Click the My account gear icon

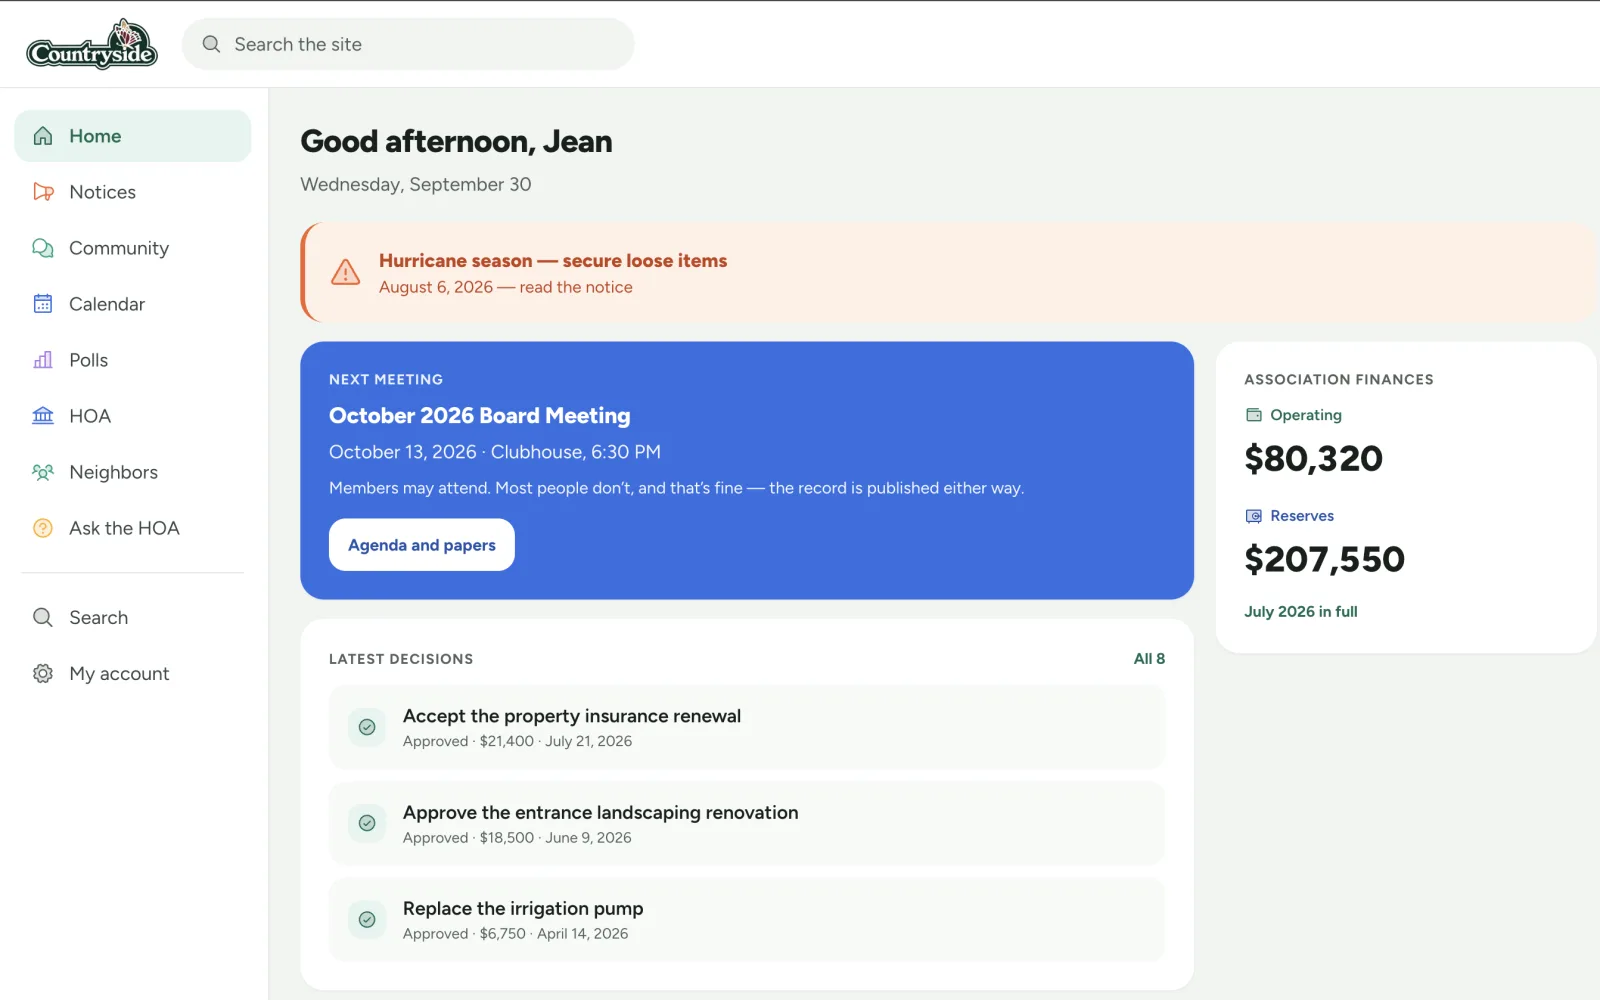click(x=43, y=673)
